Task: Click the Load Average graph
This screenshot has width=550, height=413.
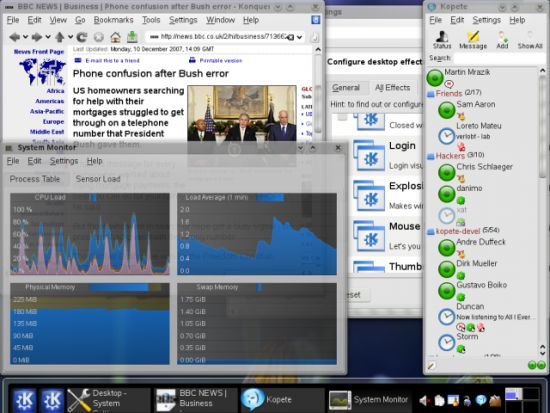Action: [x=257, y=234]
